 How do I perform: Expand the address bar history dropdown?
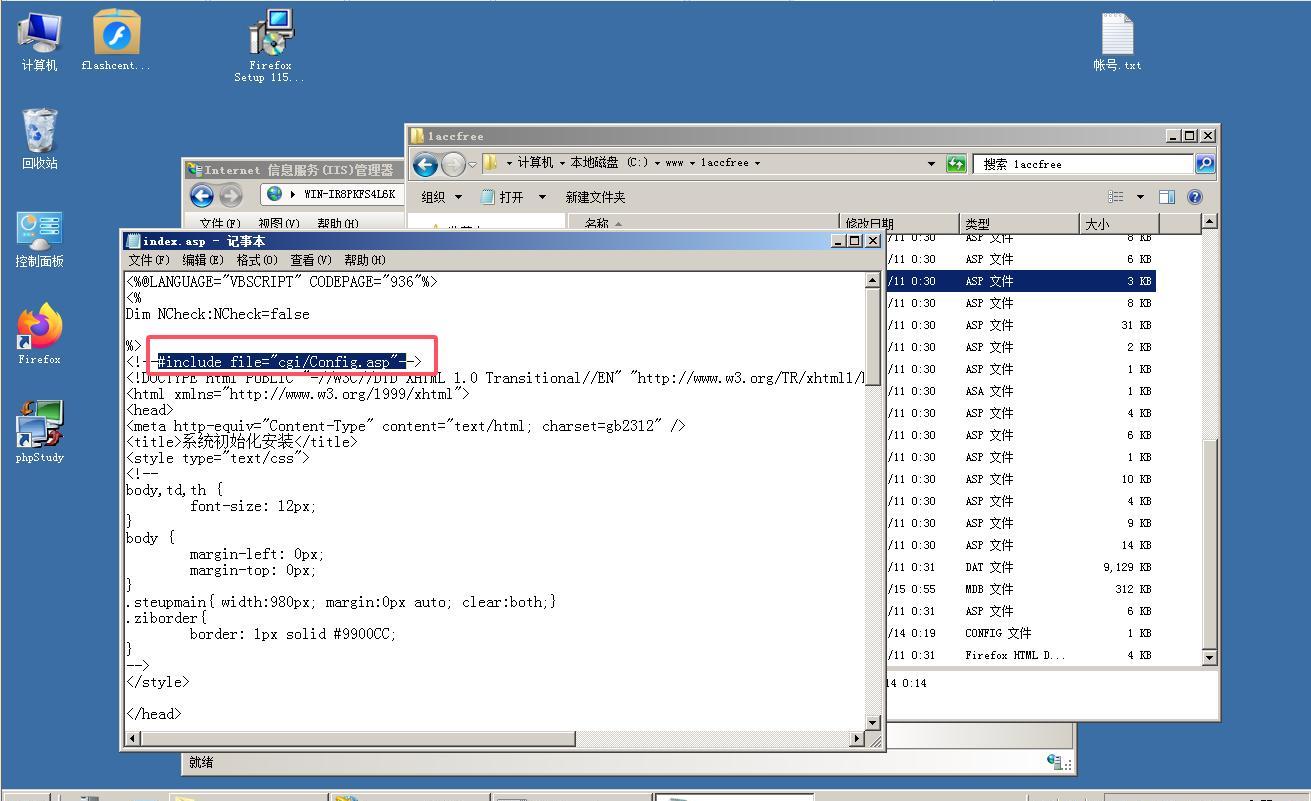(x=931, y=163)
